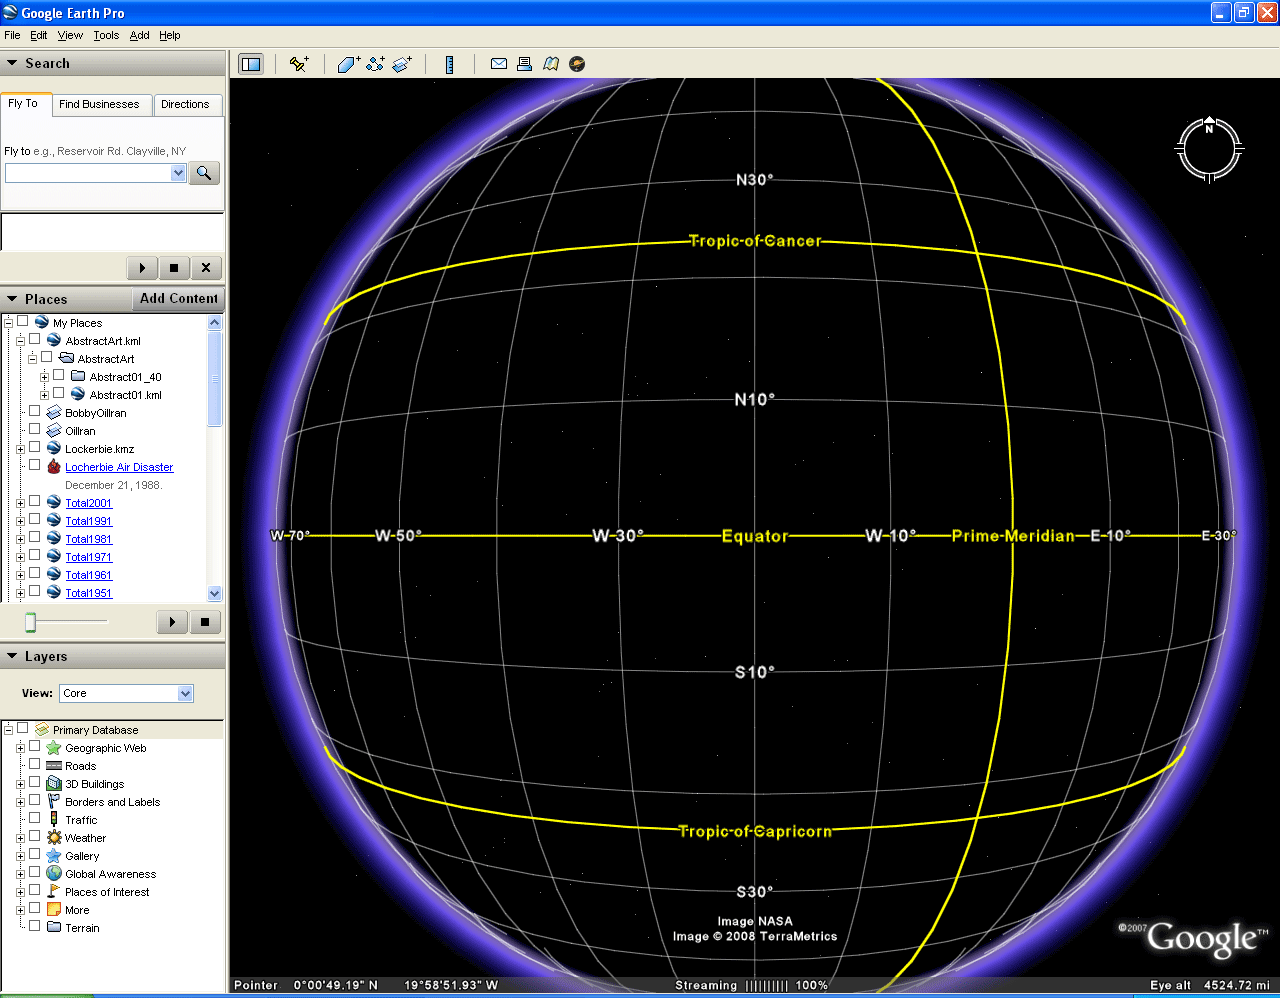The width and height of the screenshot is (1280, 998).
Task: Add a path from the toolbar
Action: [x=376, y=64]
